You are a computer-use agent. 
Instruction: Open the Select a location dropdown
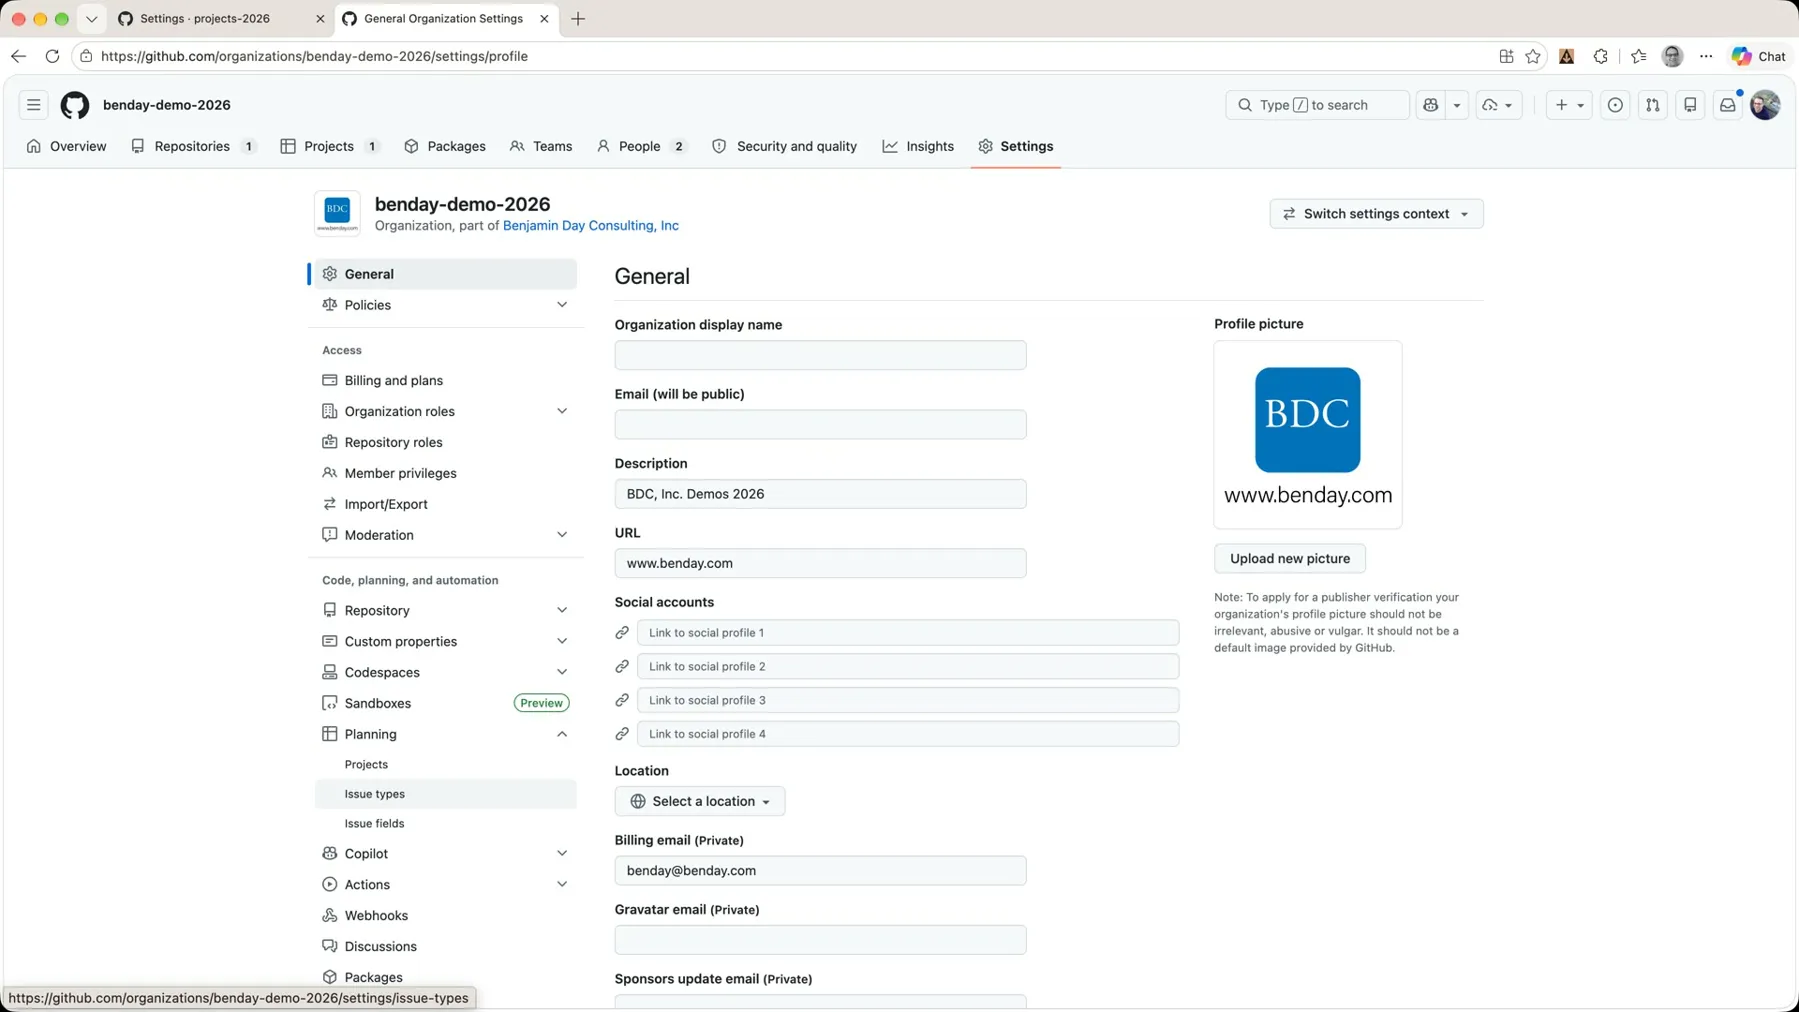pyautogui.click(x=700, y=801)
